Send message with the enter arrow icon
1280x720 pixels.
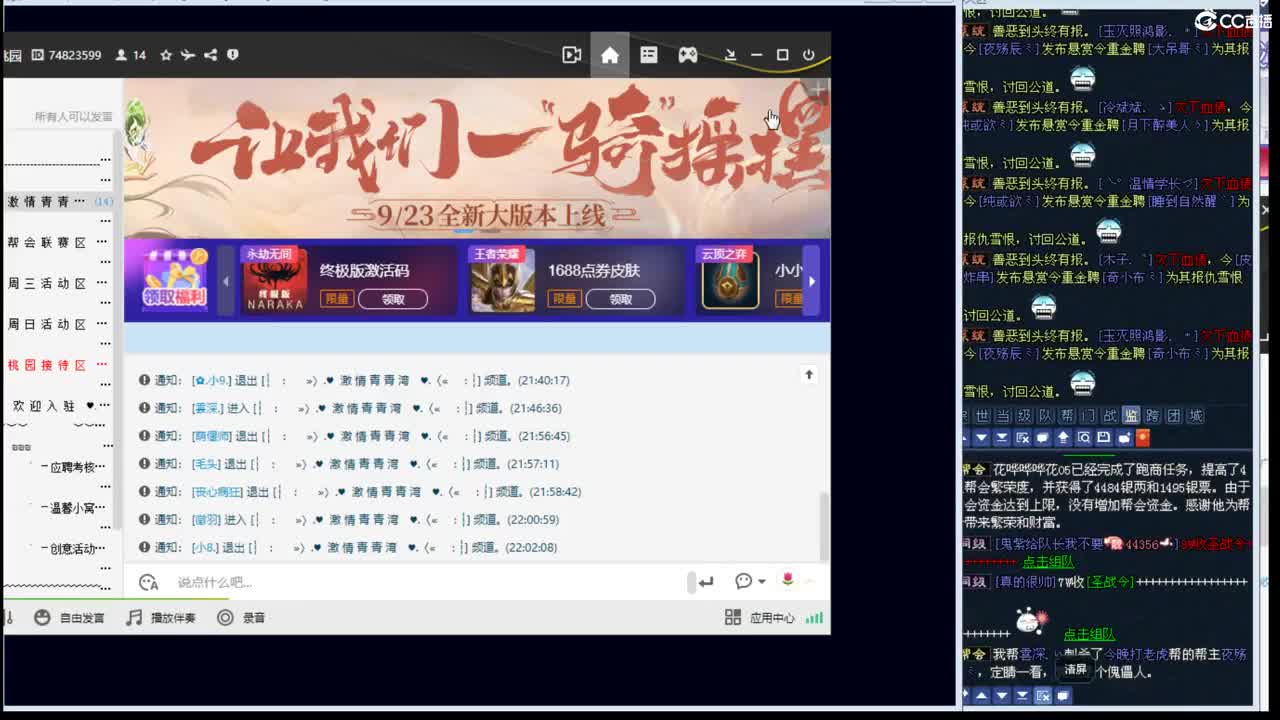[706, 582]
